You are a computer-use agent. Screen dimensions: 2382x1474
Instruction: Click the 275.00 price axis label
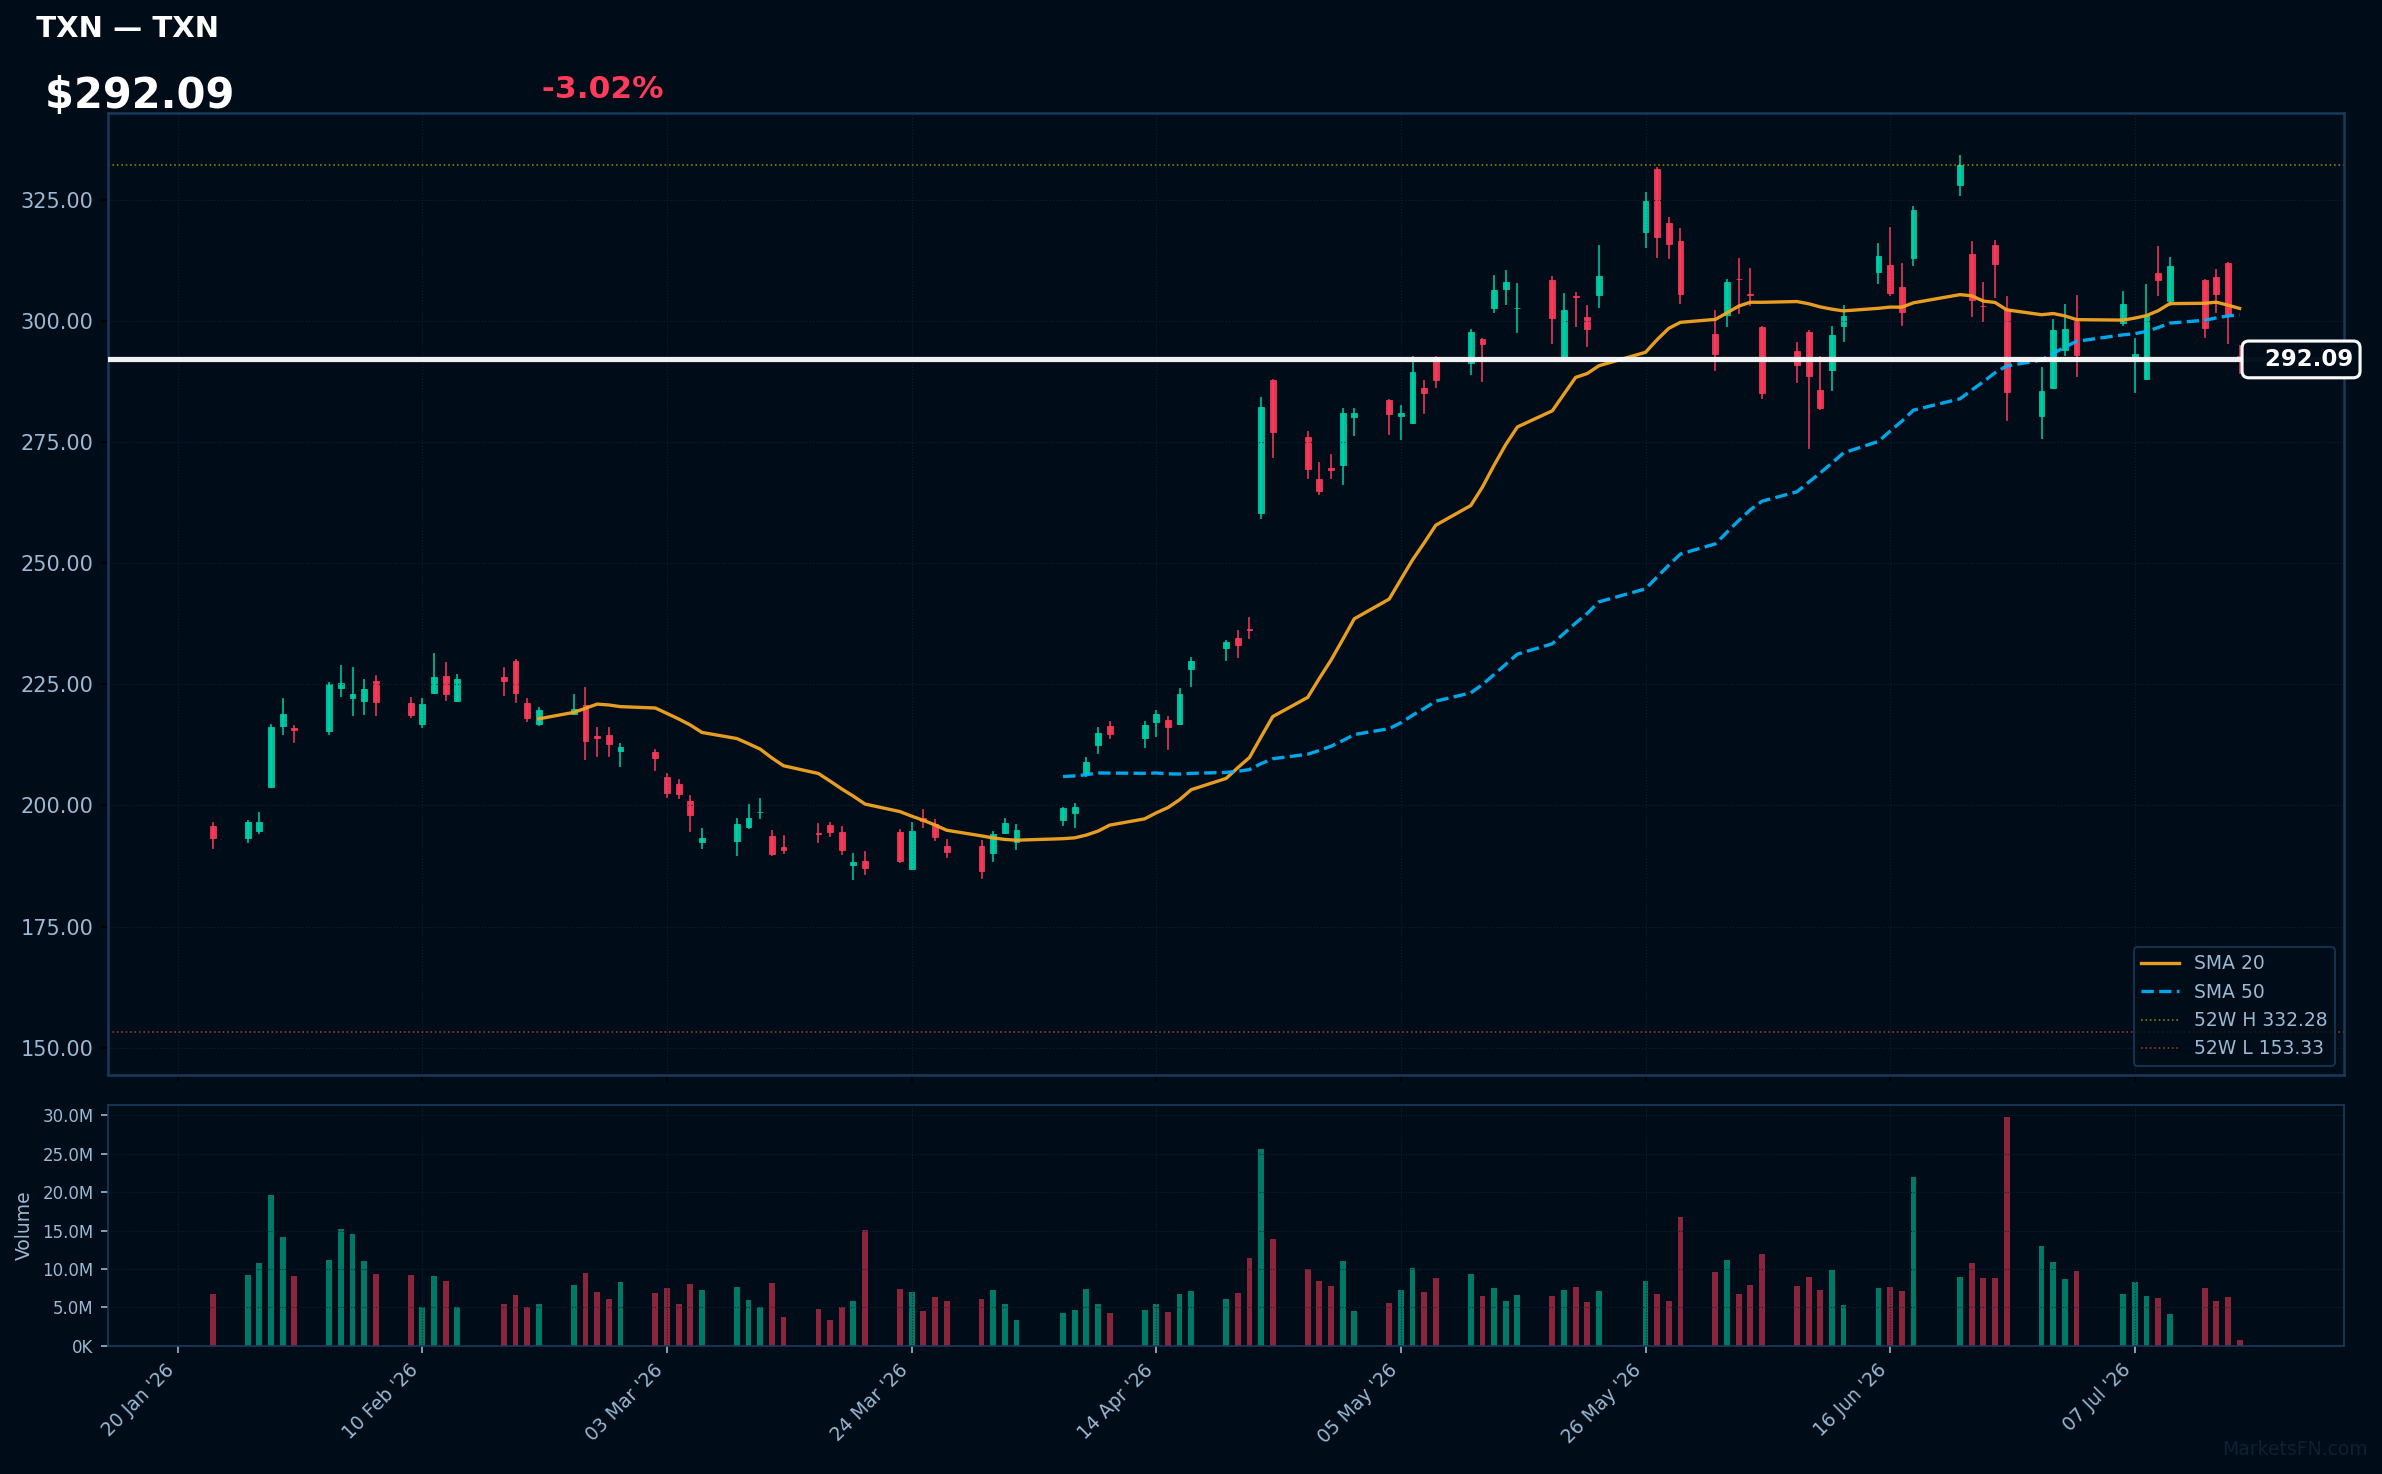tap(57, 443)
